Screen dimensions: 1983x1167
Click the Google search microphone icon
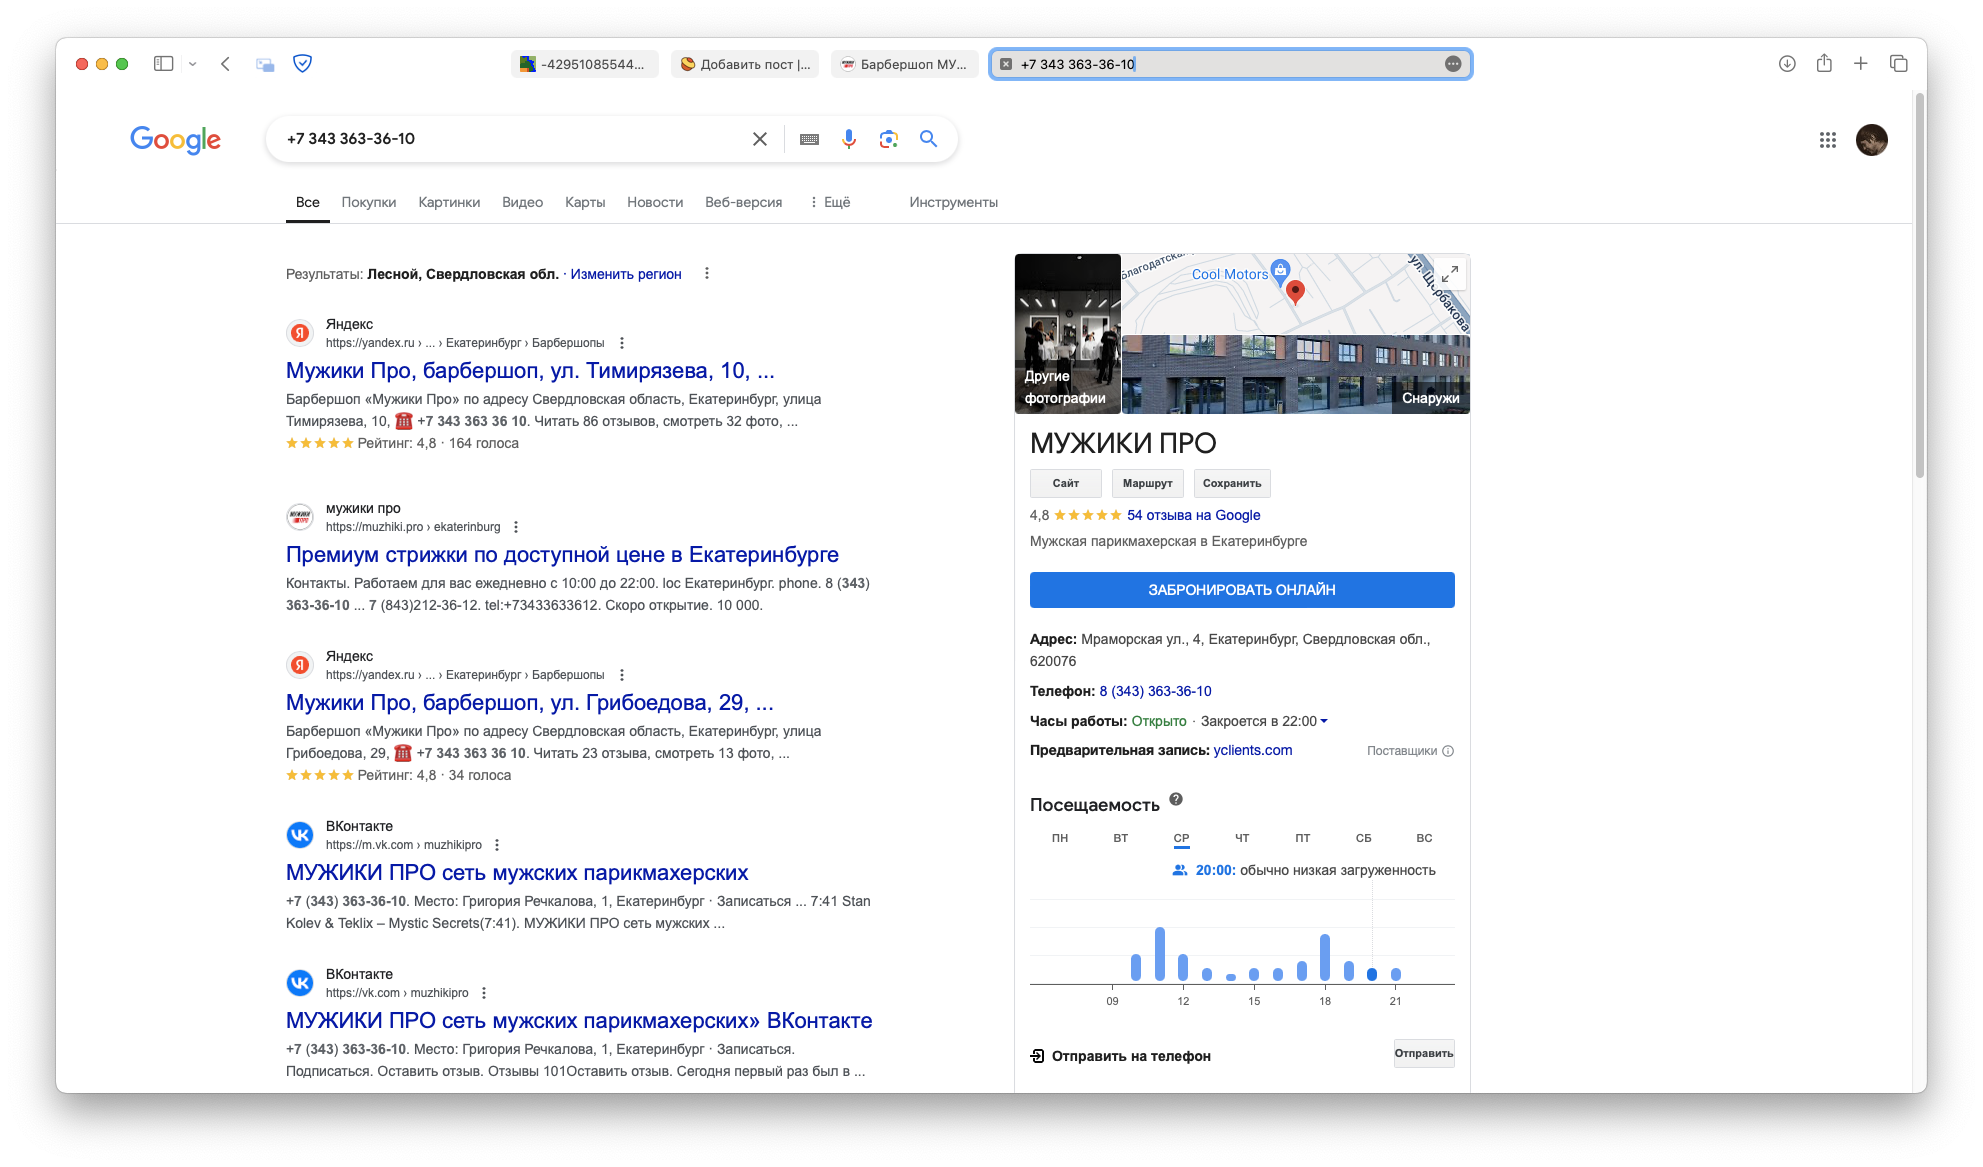pos(850,138)
